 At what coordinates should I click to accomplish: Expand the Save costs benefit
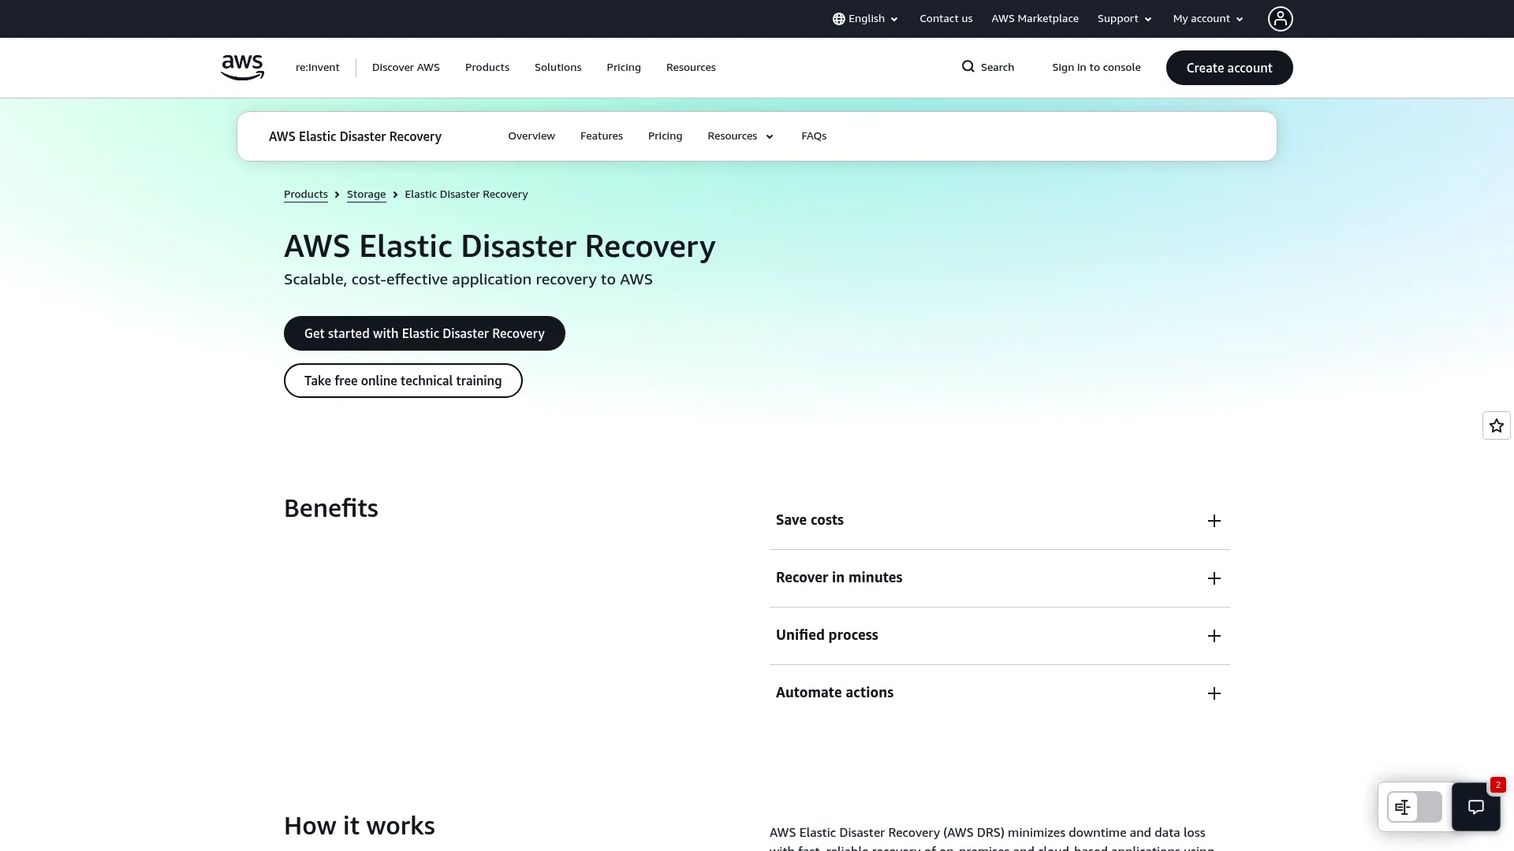pos(999,521)
